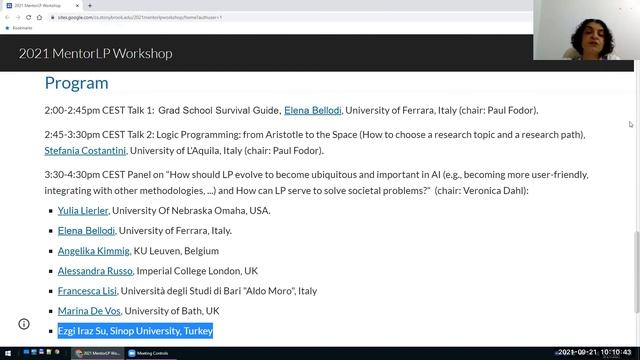Go to the browser home icon

click(x=39, y=18)
